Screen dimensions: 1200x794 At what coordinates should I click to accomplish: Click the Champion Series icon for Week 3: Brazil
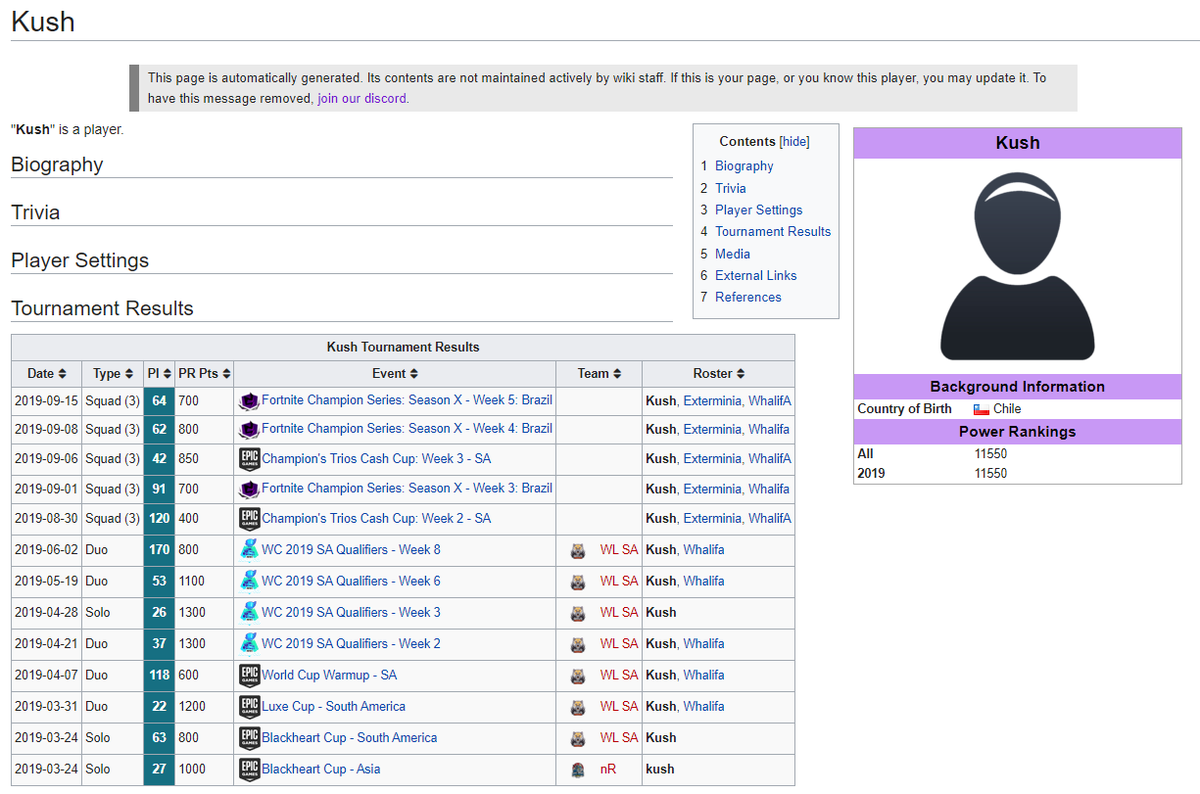pyautogui.click(x=250, y=489)
